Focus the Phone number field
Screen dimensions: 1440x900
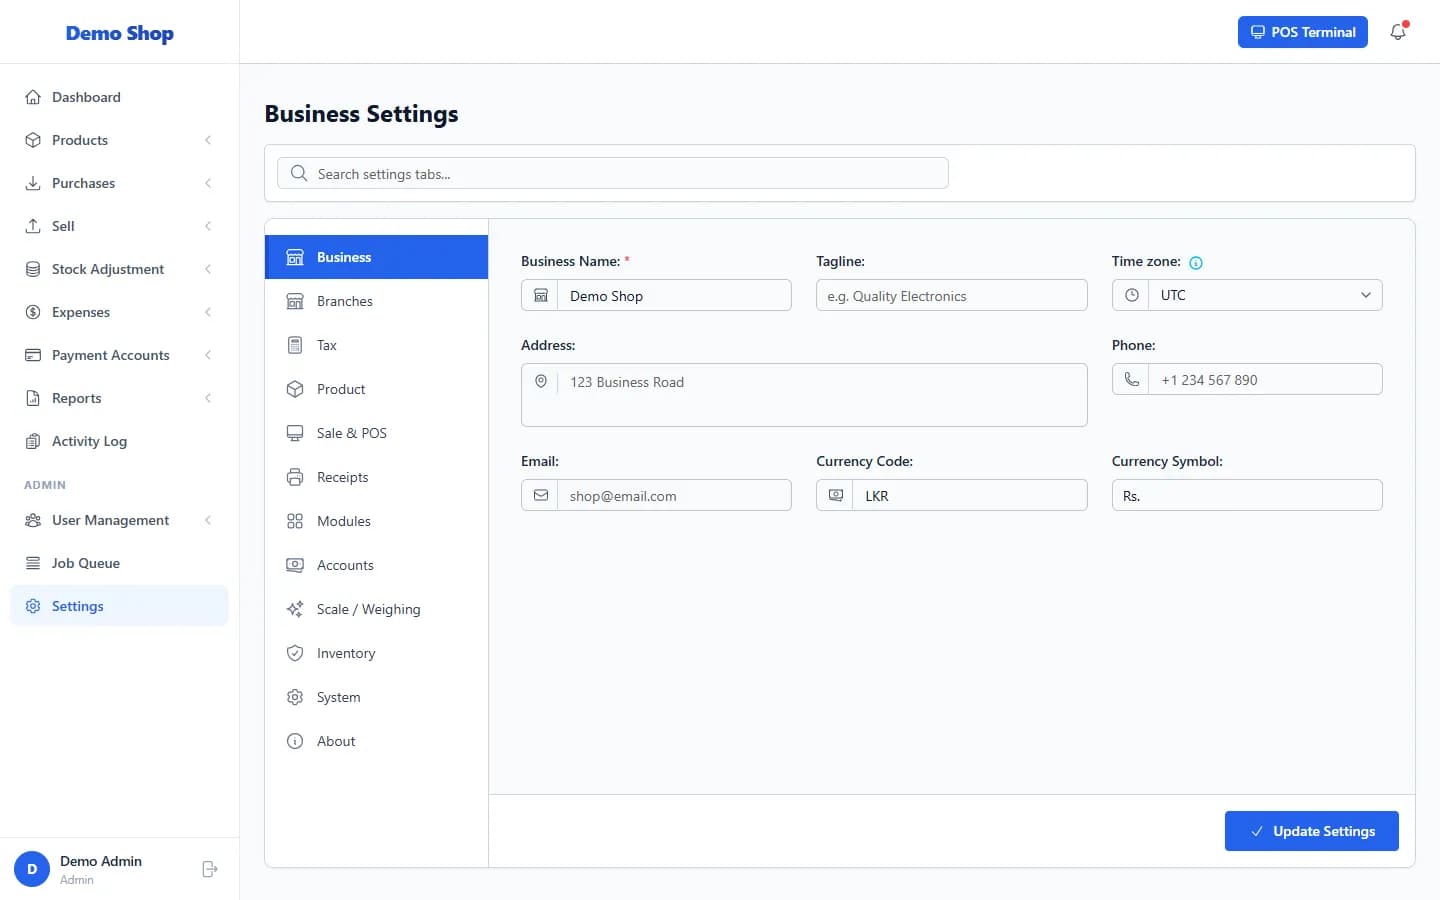1265,379
